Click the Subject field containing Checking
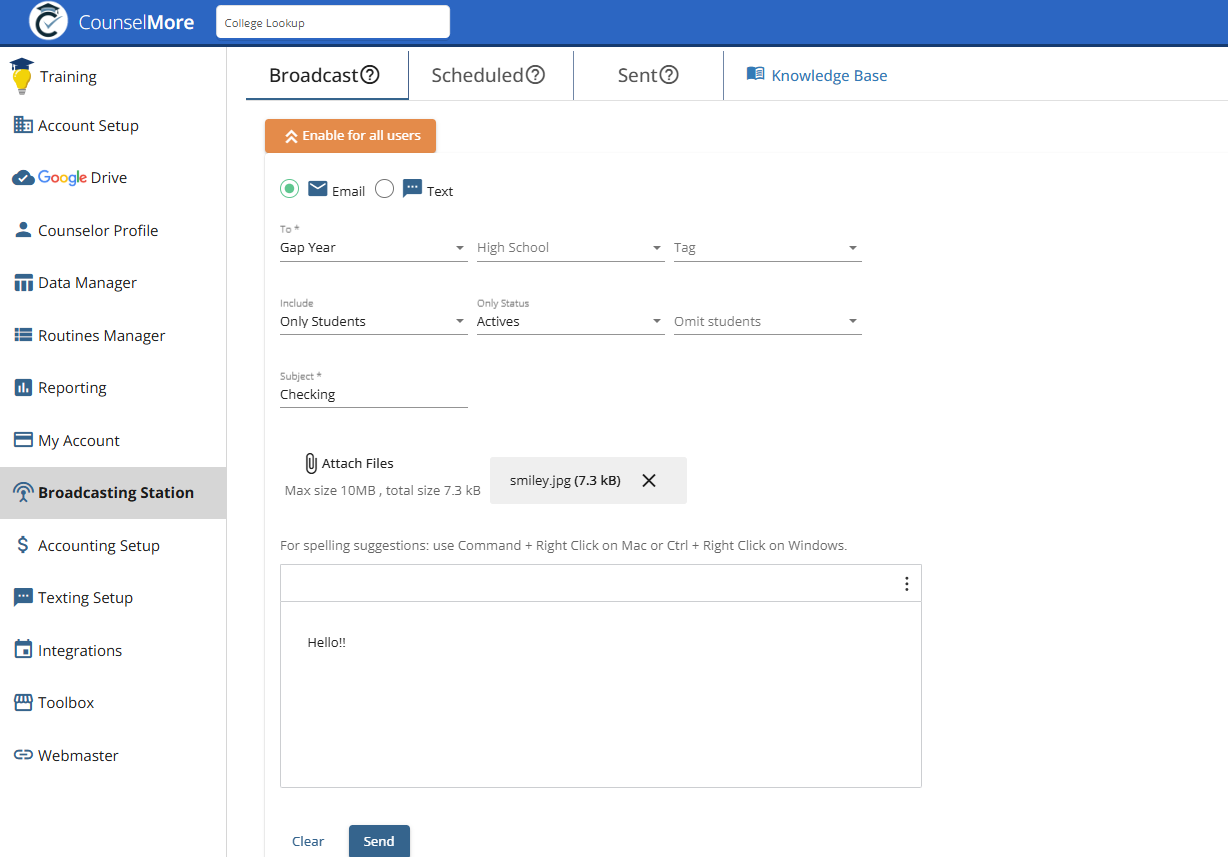This screenshot has height=857, width=1228. click(374, 394)
